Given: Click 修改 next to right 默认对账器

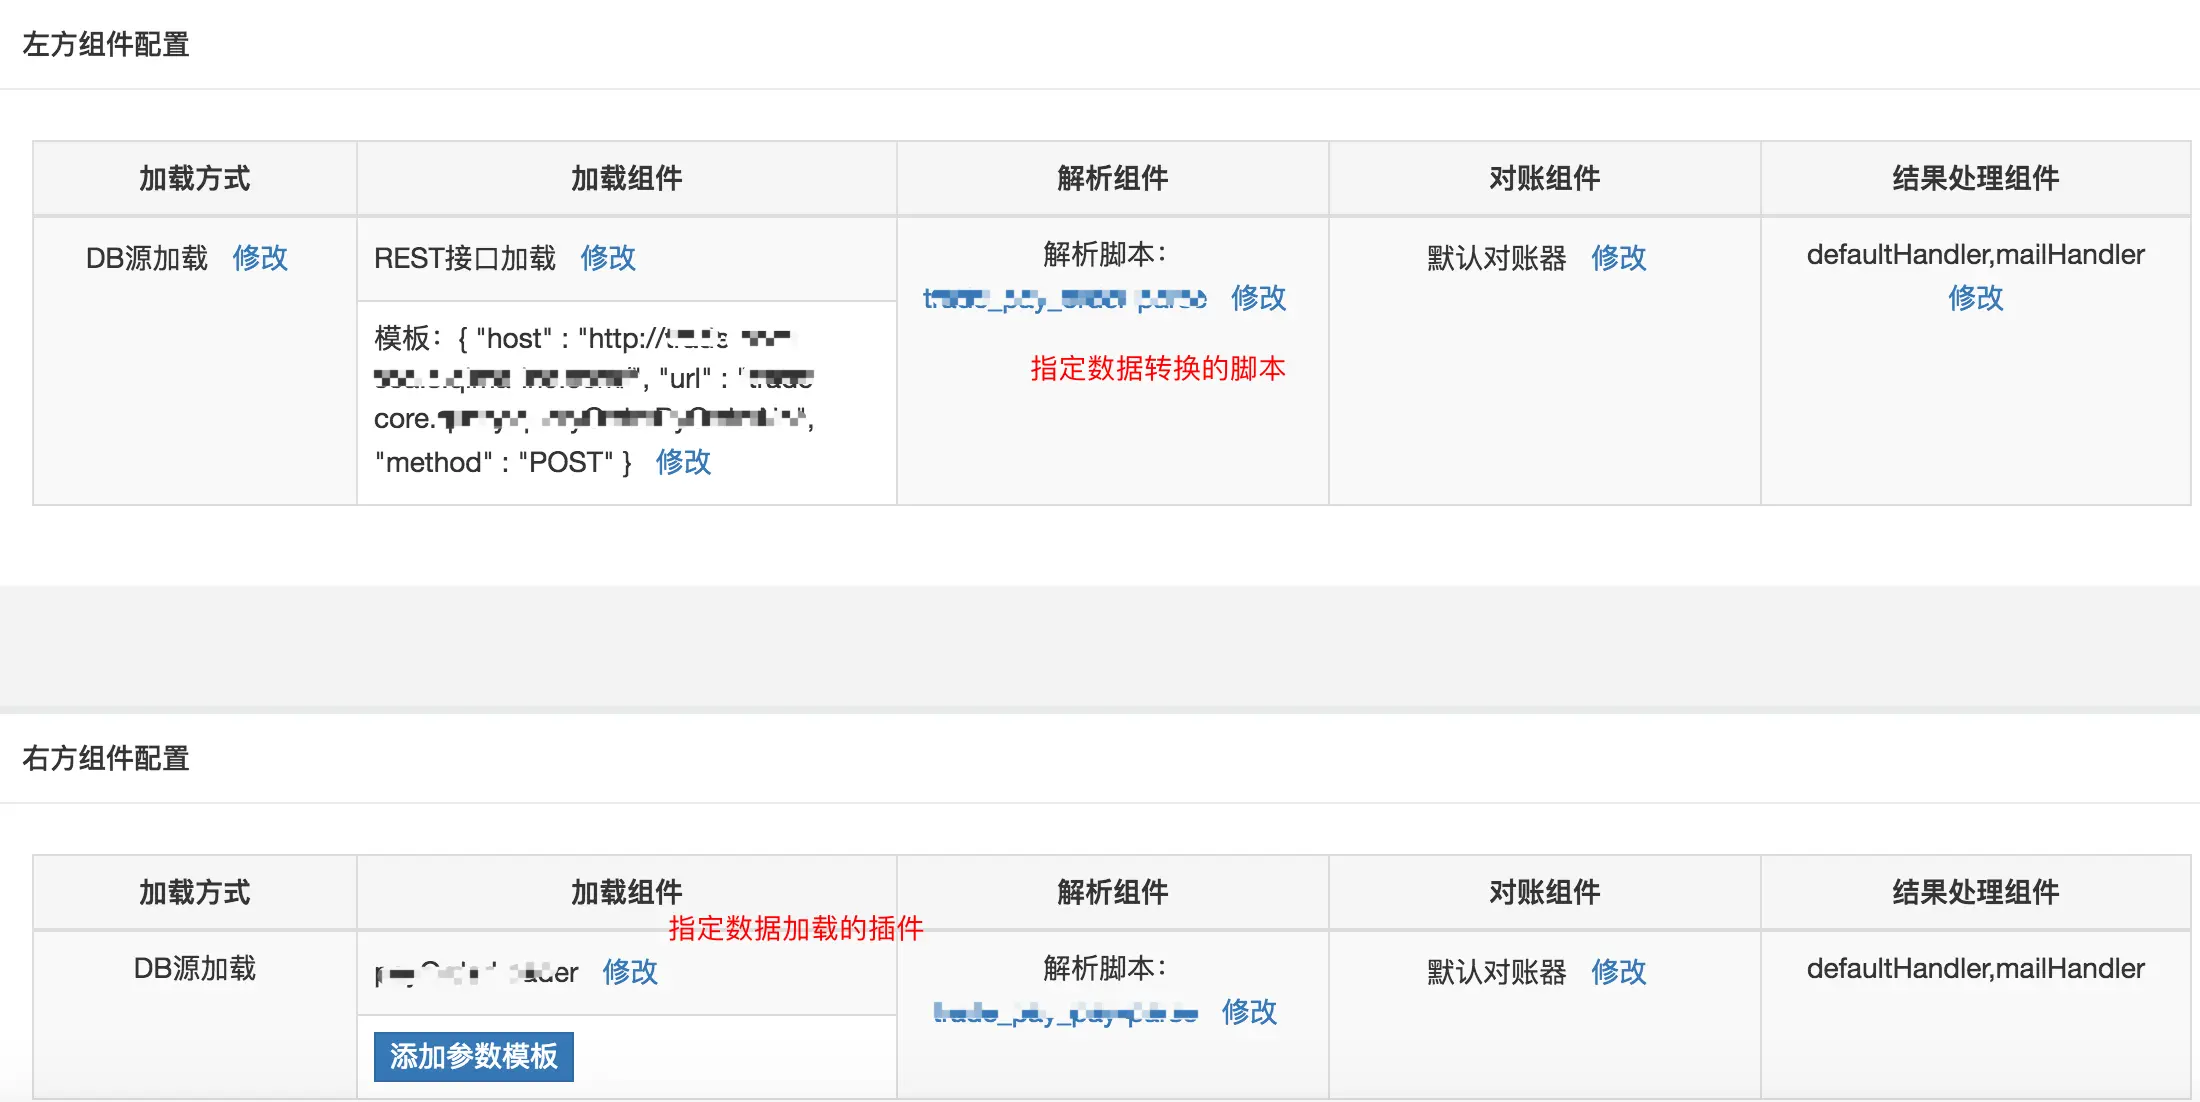Looking at the screenshot, I should pyautogui.click(x=1618, y=972).
